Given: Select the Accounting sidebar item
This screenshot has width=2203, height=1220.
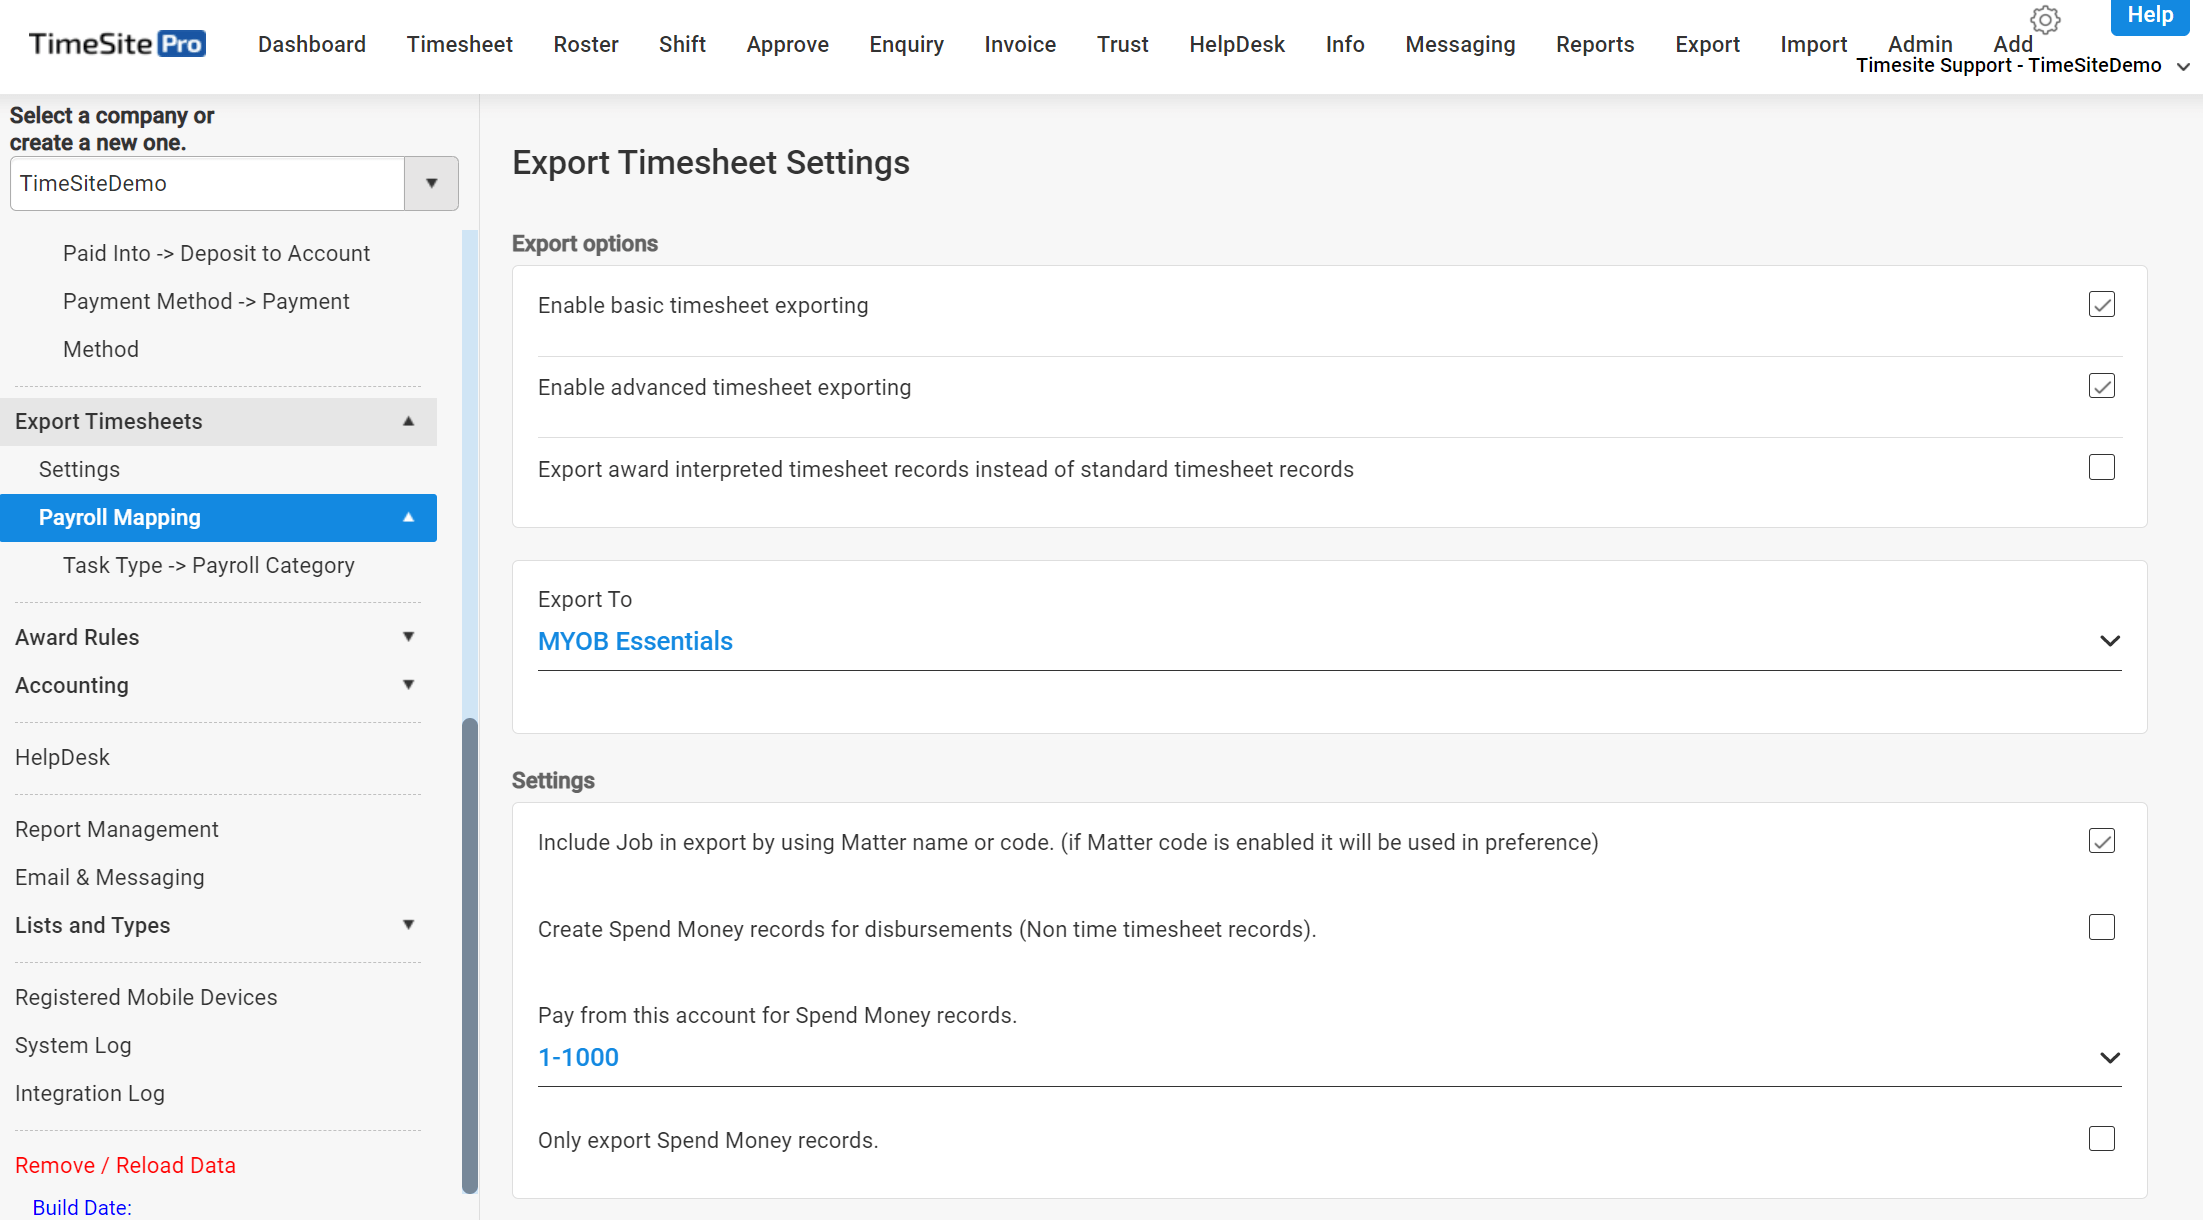Looking at the screenshot, I should (x=72, y=685).
